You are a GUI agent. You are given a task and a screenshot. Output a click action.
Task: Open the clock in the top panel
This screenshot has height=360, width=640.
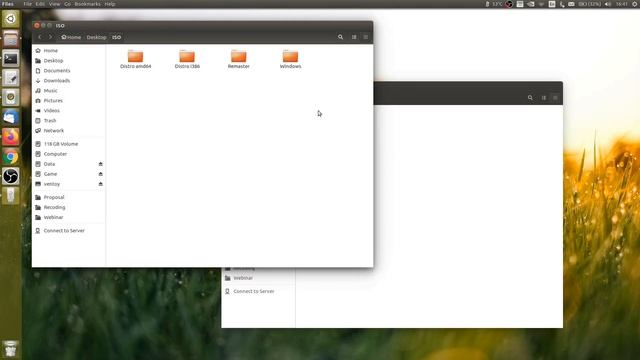click(622, 4)
